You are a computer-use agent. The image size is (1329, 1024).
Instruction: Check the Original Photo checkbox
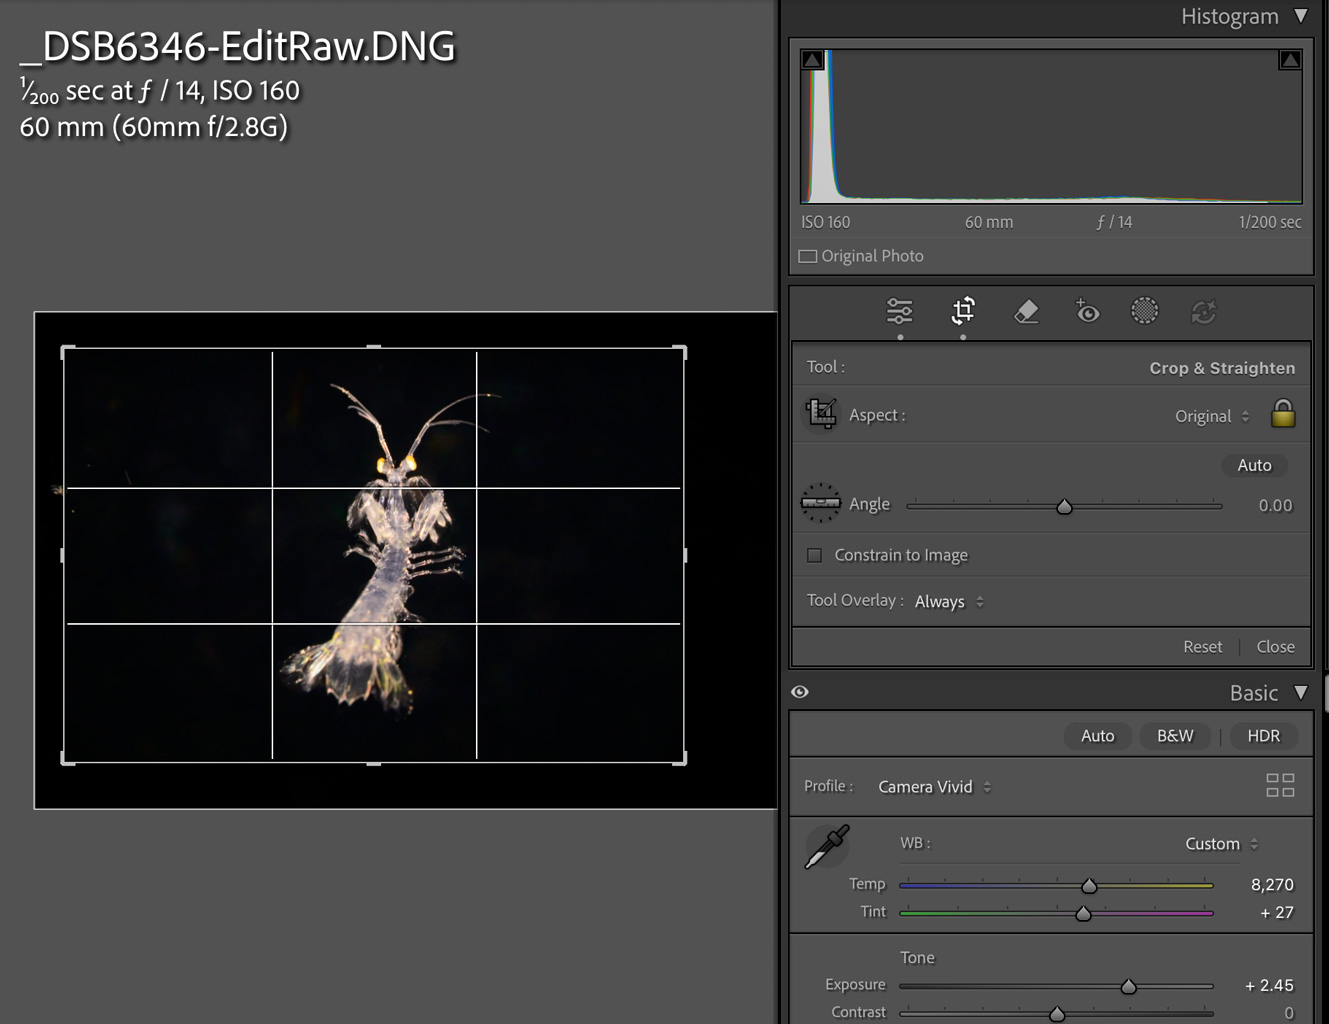pyautogui.click(x=807, y=256)
